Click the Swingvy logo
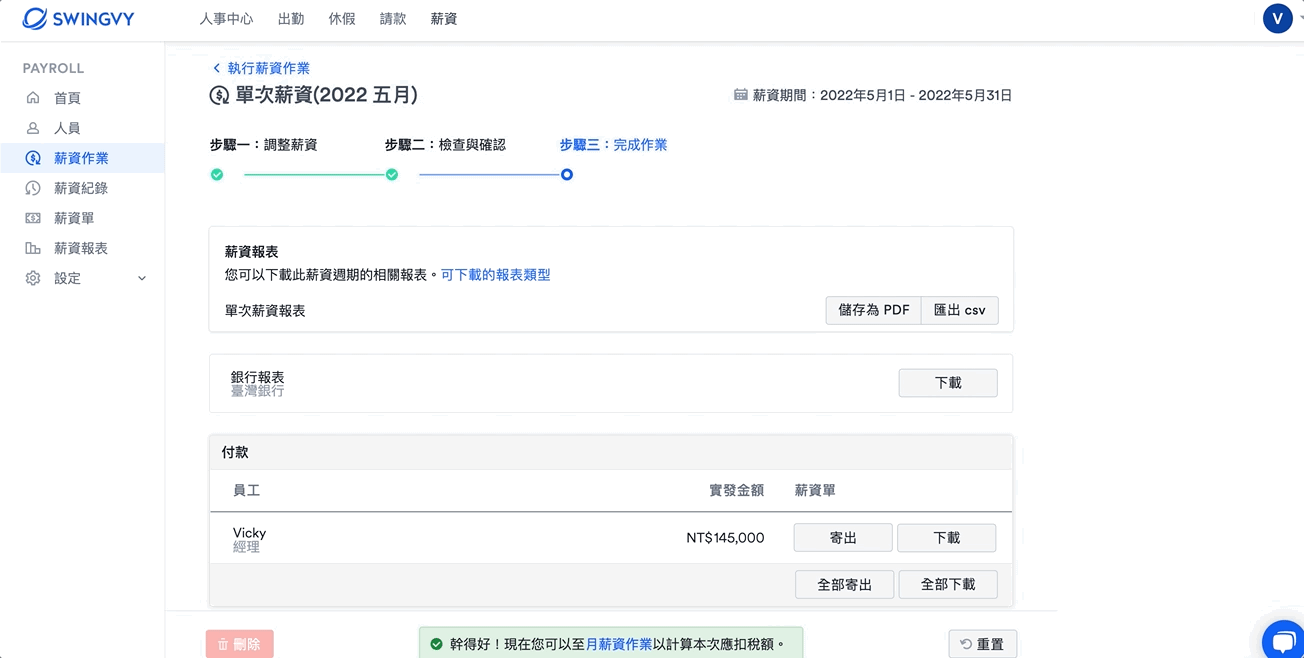 click(78, 19)
